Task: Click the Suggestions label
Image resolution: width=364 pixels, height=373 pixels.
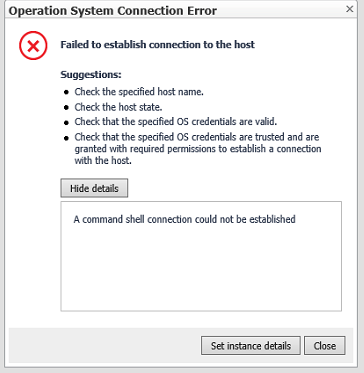Action: click(91, 75)
